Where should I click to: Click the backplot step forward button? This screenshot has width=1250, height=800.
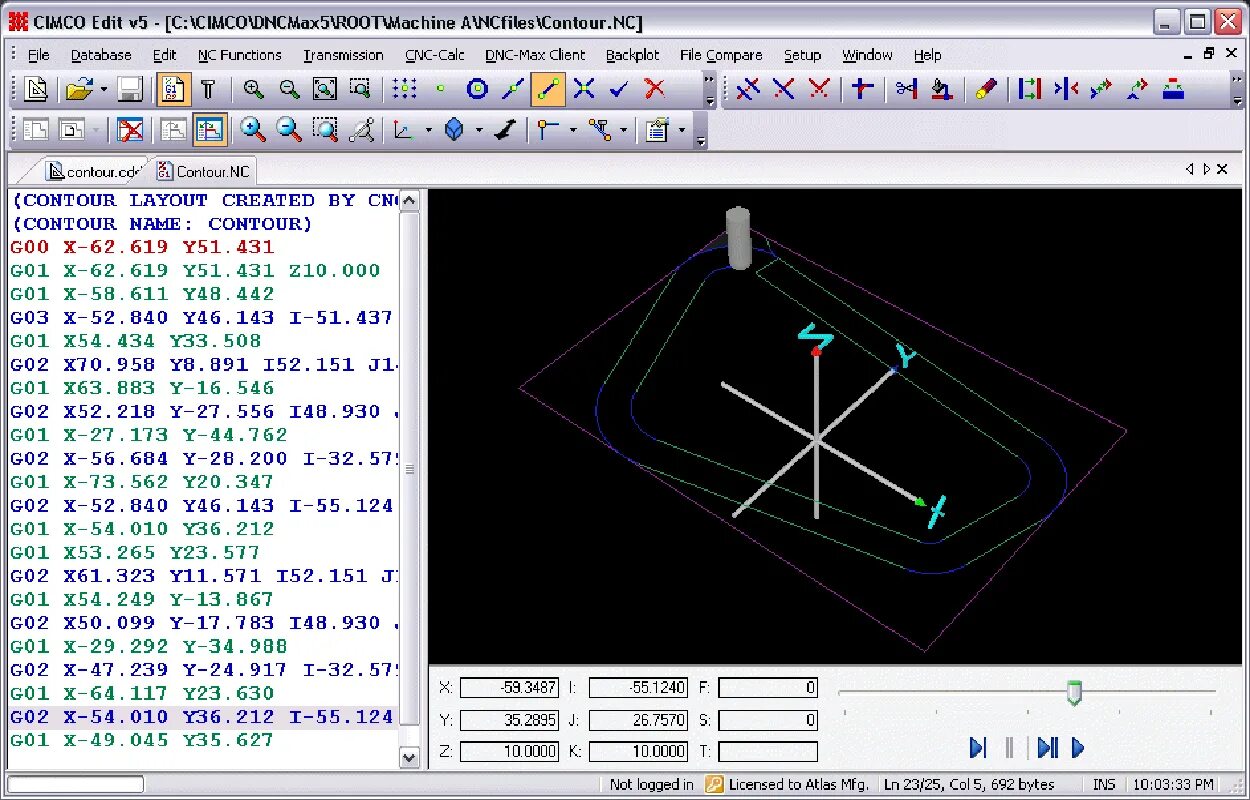point(978,747)
